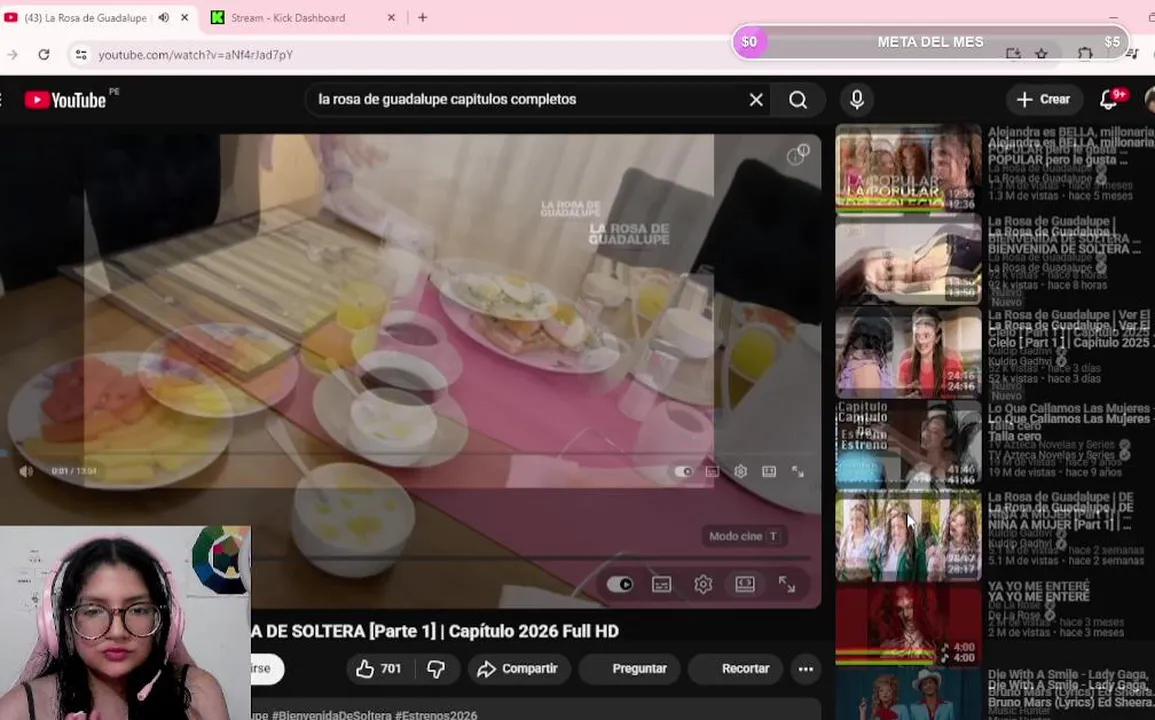Open the video info card icon
The image size is (1155, 720).
click(796, 155)
